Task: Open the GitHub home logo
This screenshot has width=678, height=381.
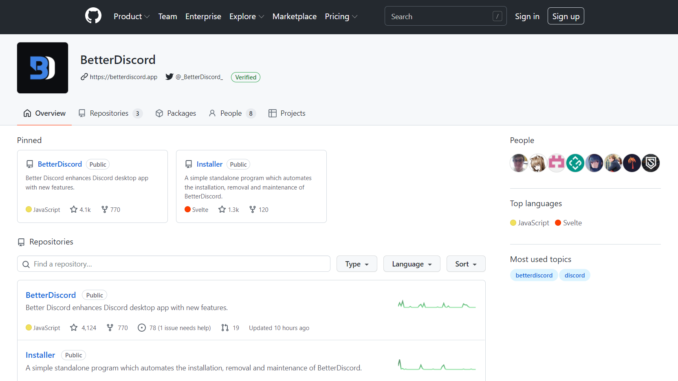Action: coord(93,16)
